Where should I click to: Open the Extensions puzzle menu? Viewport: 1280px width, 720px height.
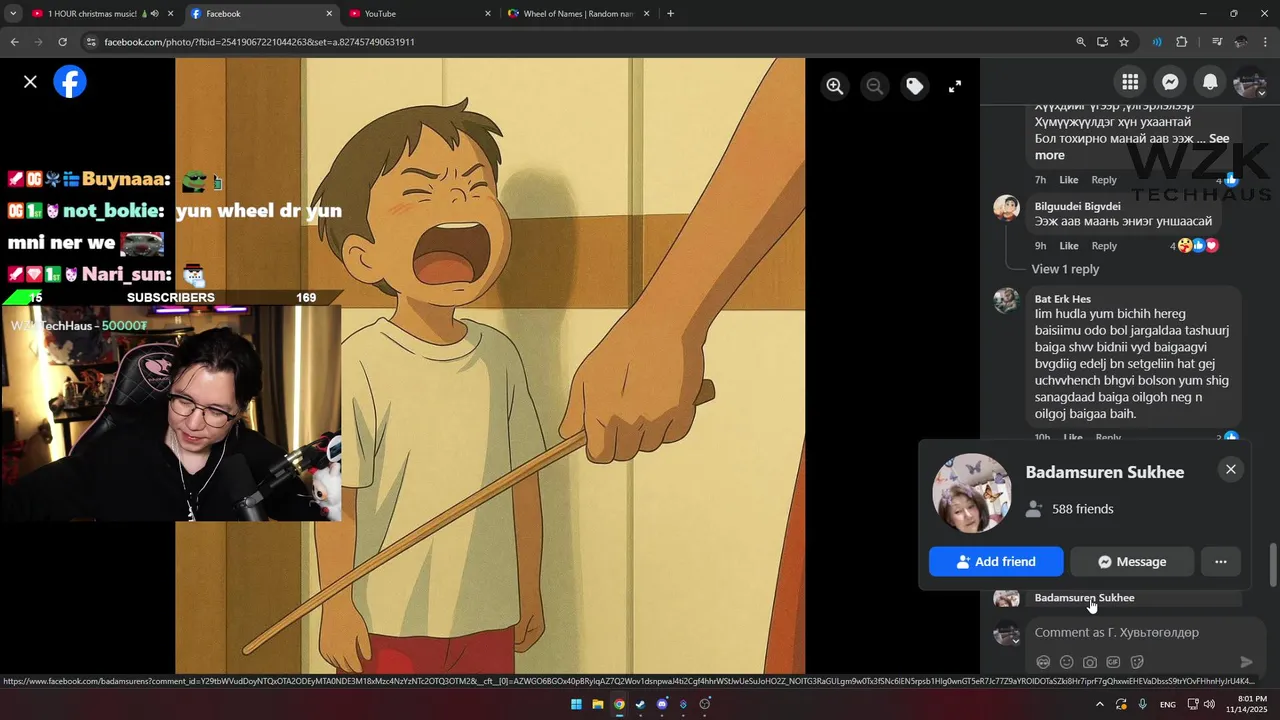point(1182,42)
